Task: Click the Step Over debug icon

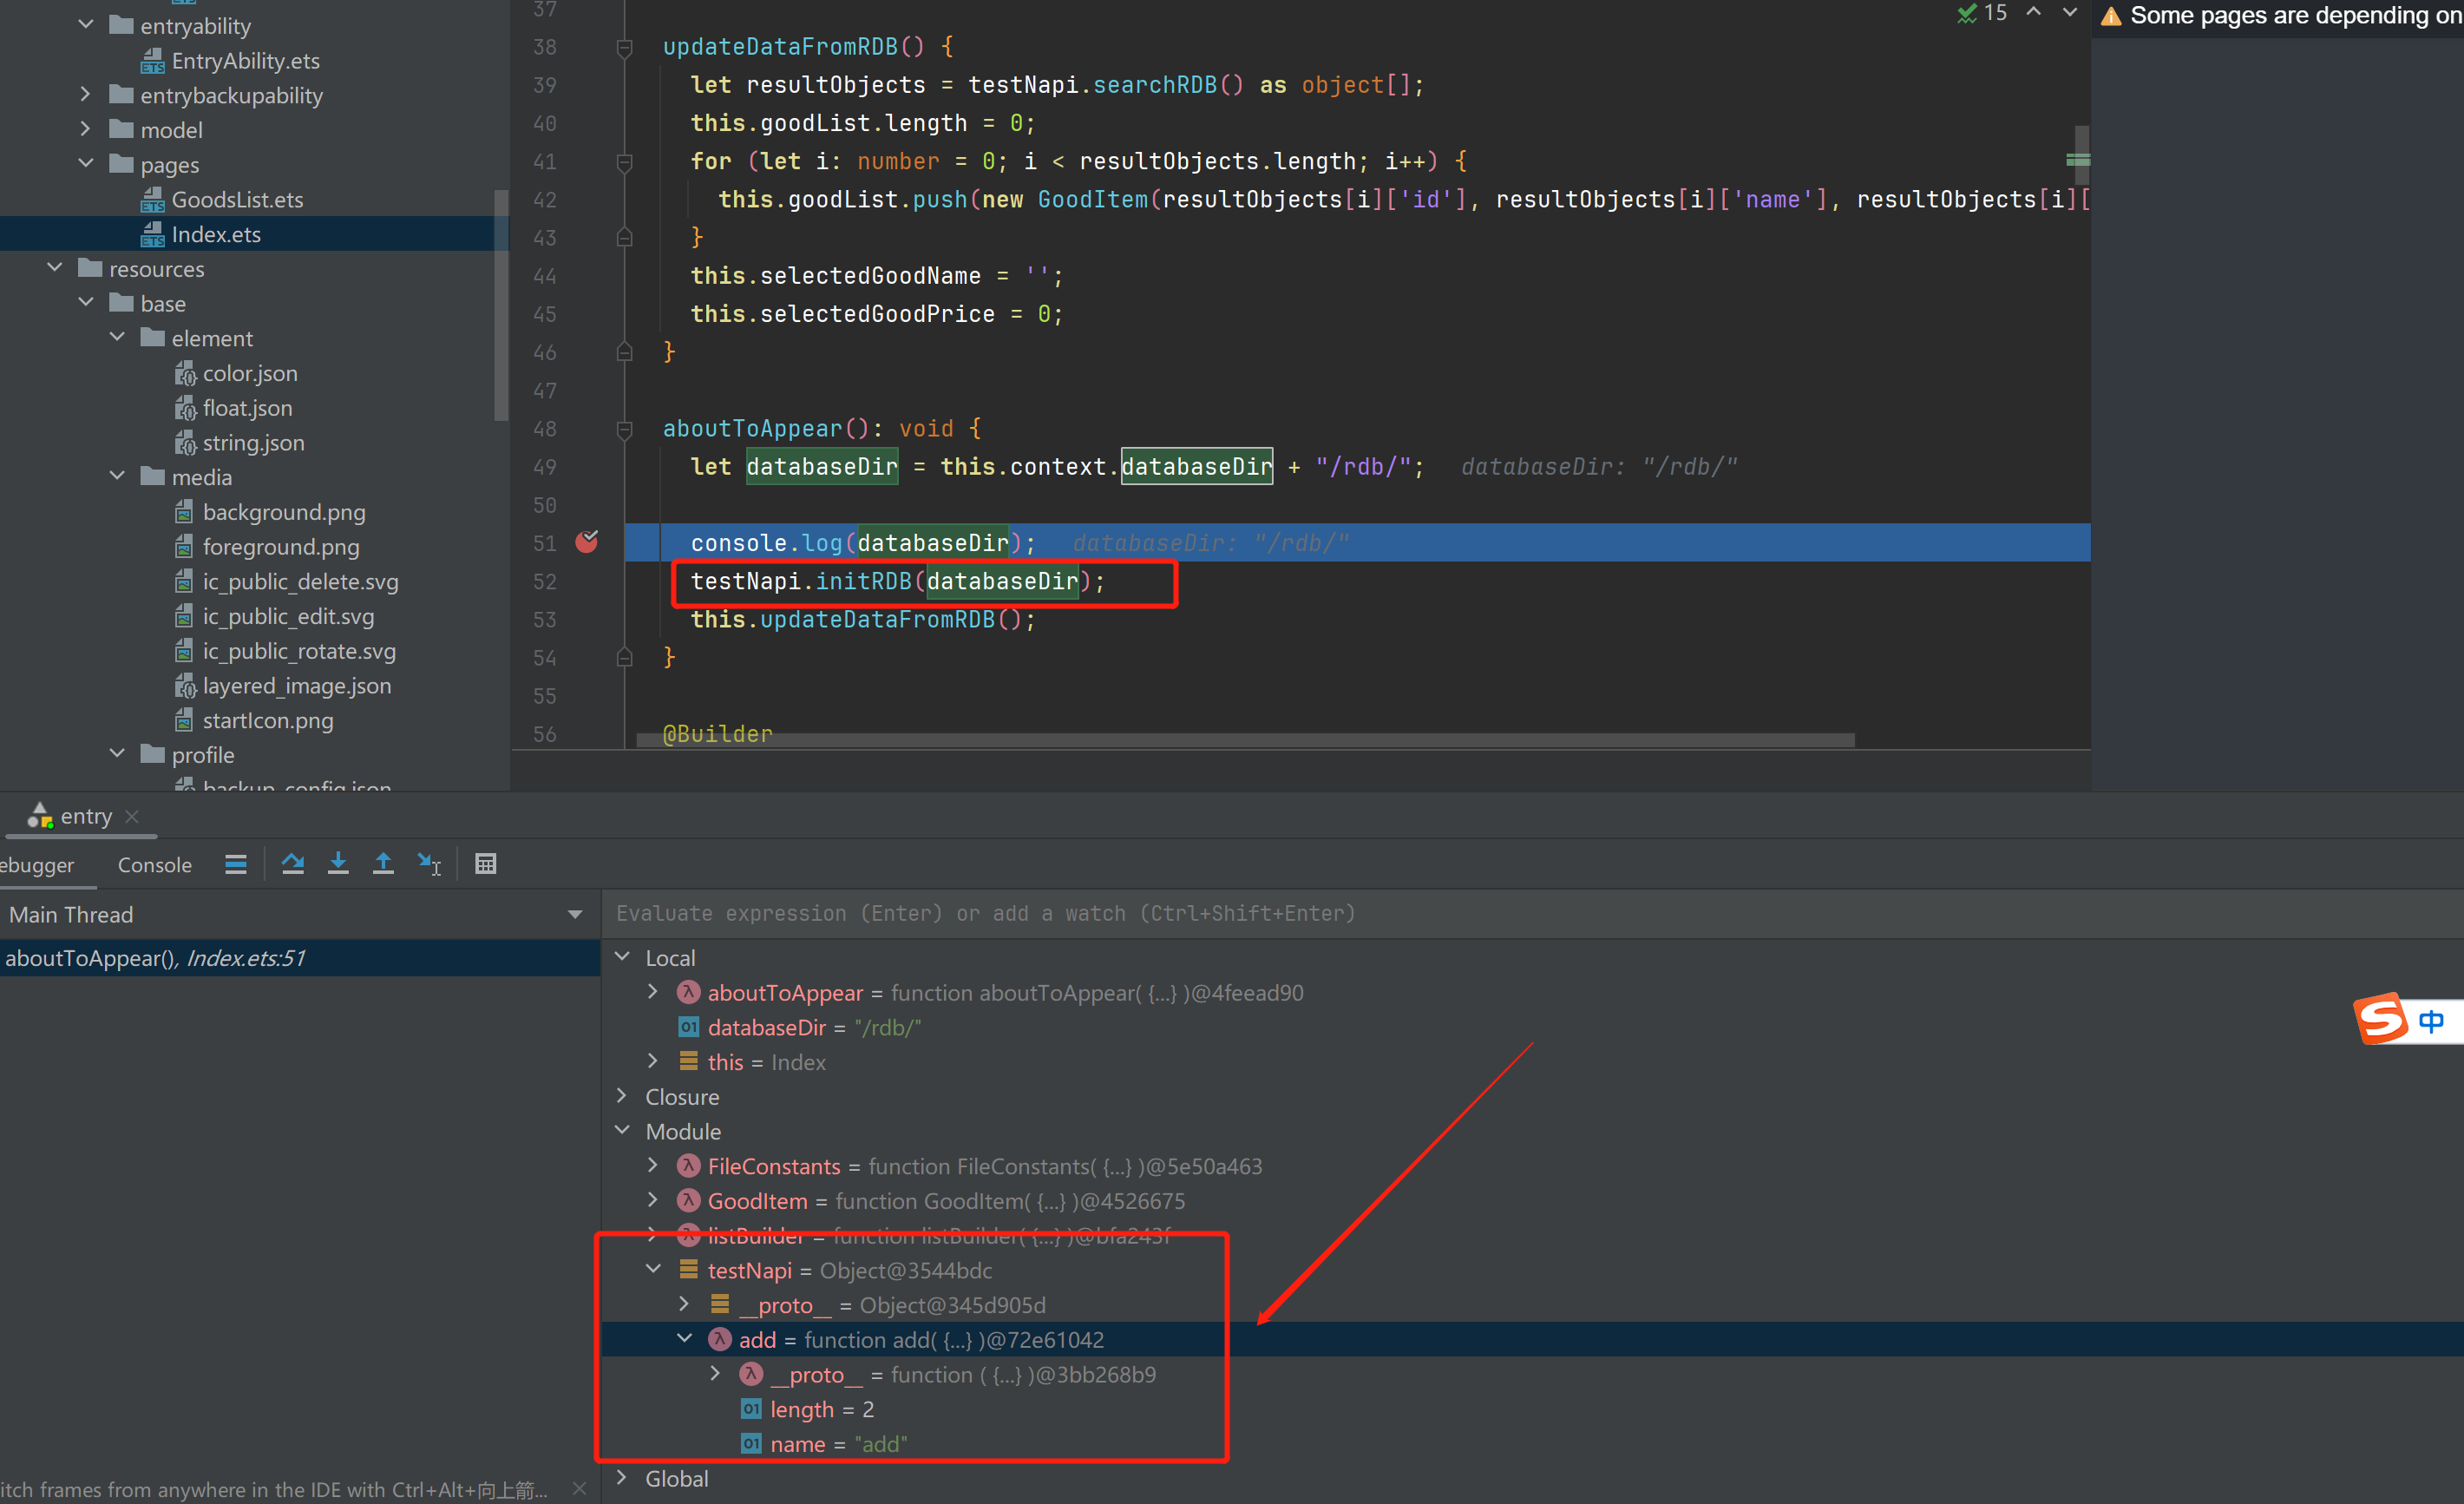Action: tap(292, 864)
